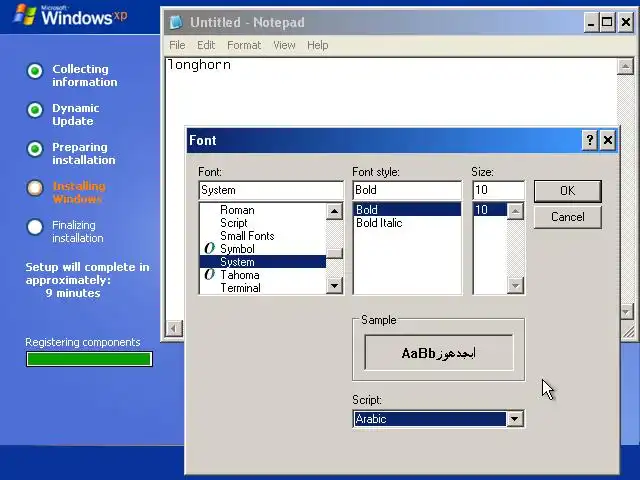Click the Font style input field
Image resolution: width=640 pixels, height=480 pixels.
(x=407, y=190)
